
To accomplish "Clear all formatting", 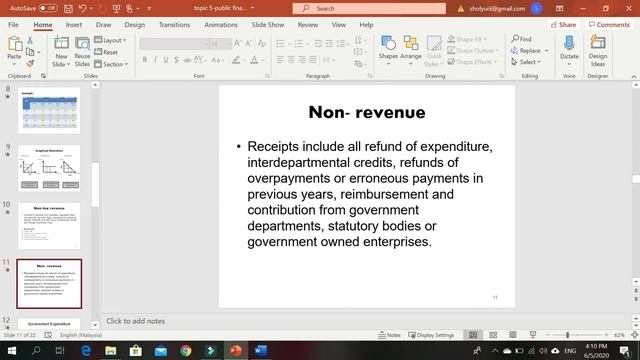I will [262, 43].
